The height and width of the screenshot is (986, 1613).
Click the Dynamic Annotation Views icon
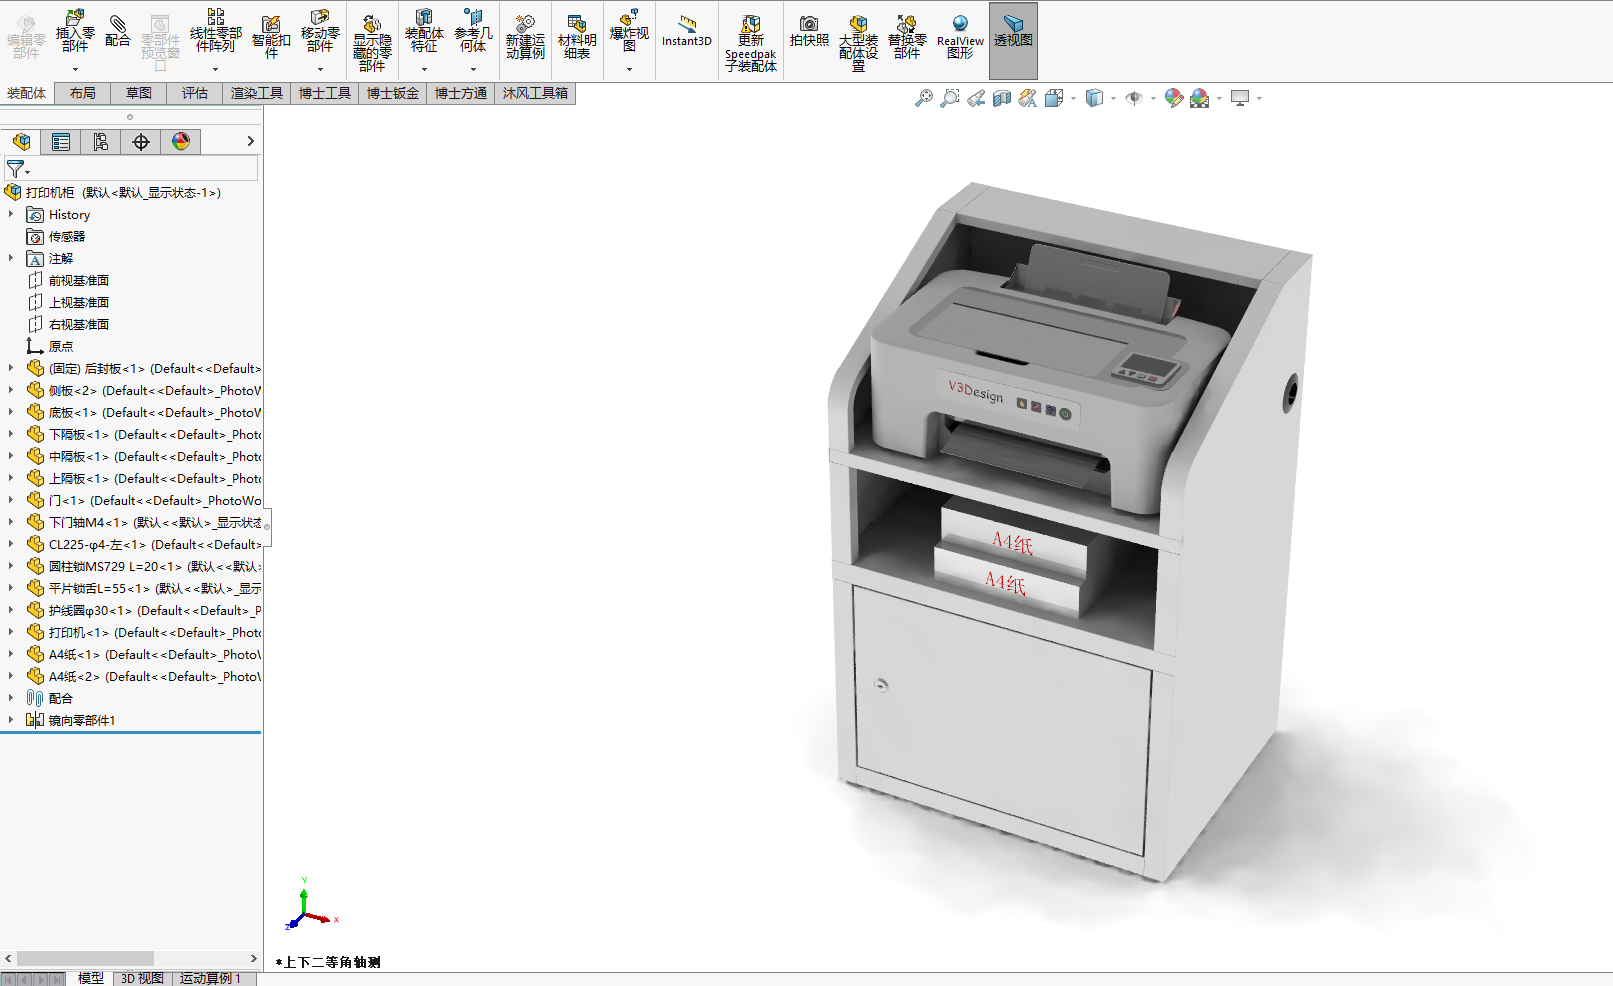[x=1028, y=98]
